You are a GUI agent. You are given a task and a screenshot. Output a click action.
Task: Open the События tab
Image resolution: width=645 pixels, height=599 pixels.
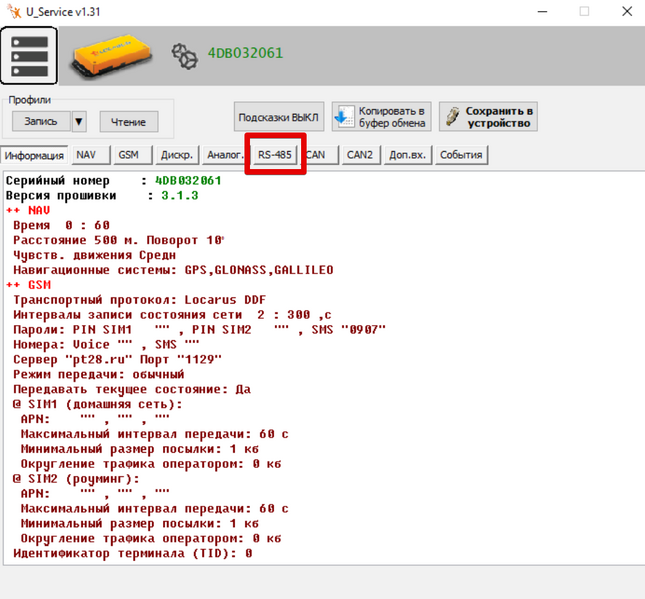click(x=461, y=155)
